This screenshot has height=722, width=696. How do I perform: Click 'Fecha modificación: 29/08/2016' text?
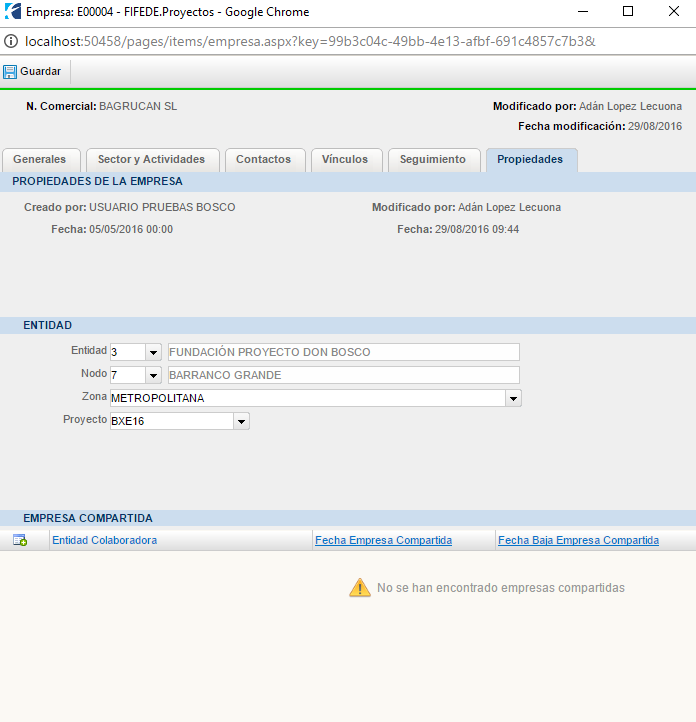(x=600, y=126)
